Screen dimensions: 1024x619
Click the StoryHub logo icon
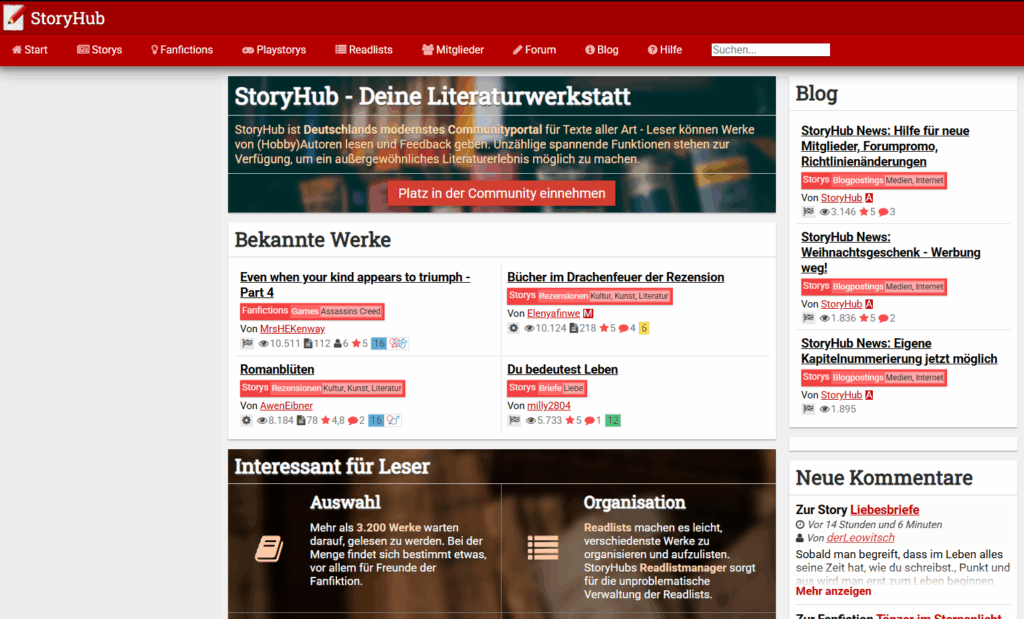14,17
